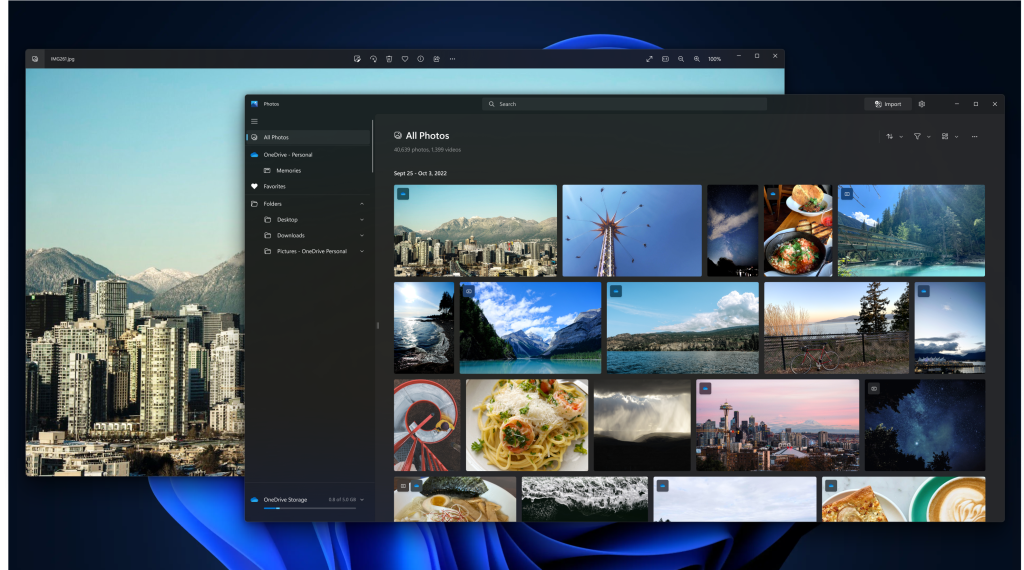Open the sunlit shoreline thumbnail
Image resolution: width=1024 pixels, height=570 pixels.
pyautogui.click(x=424, y=328)
